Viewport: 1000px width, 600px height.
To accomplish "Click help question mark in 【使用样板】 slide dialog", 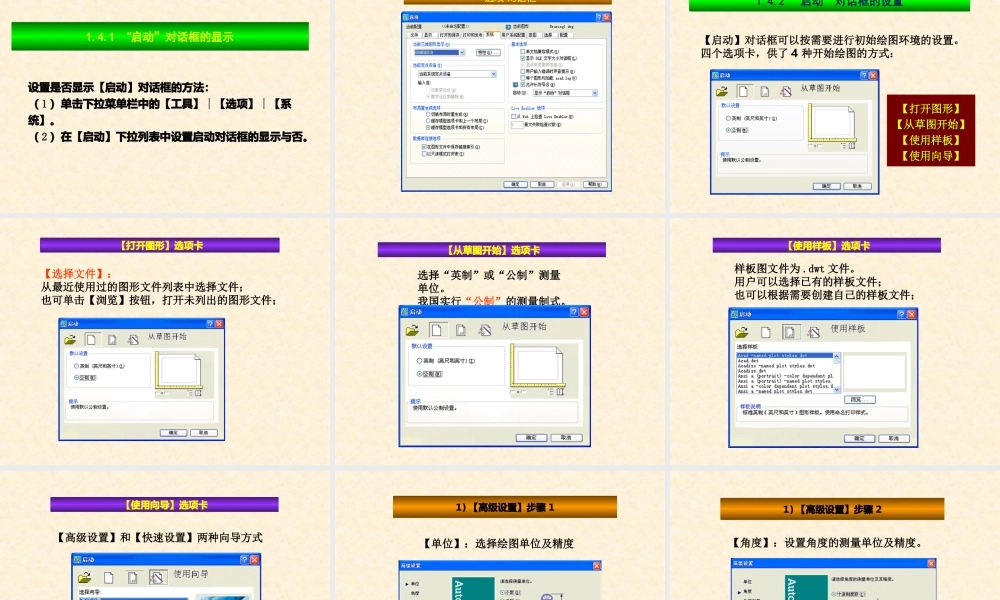I will (x=901, y=314).
